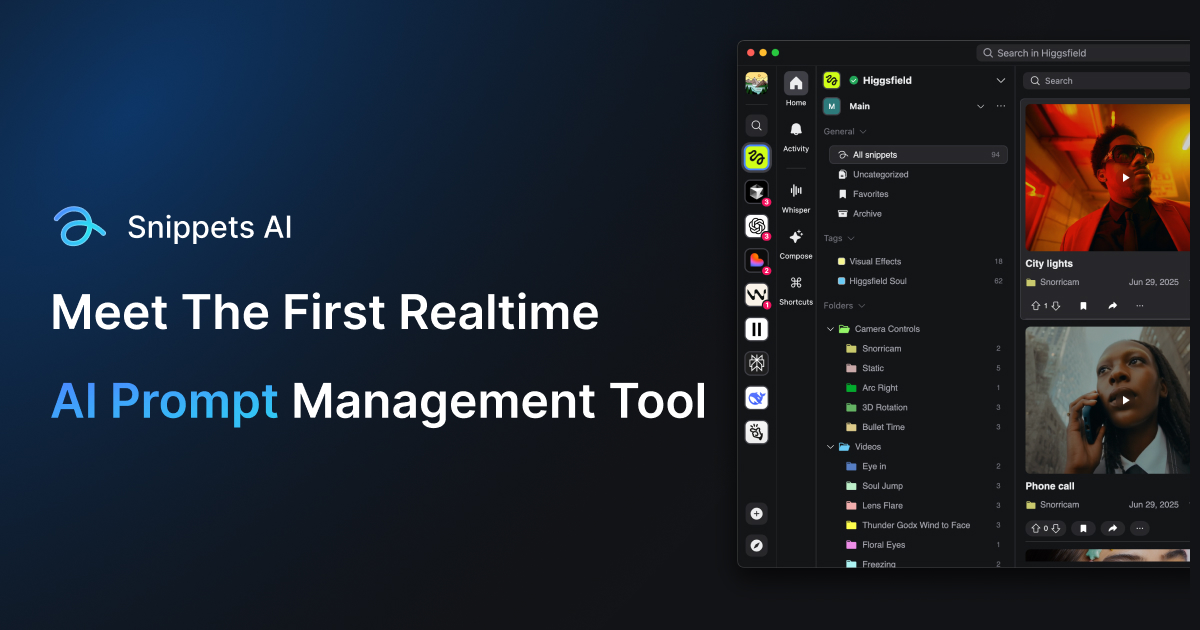
Task: Open the Home sidebar section
Action: pyautogui.click(x=796, y=89)
